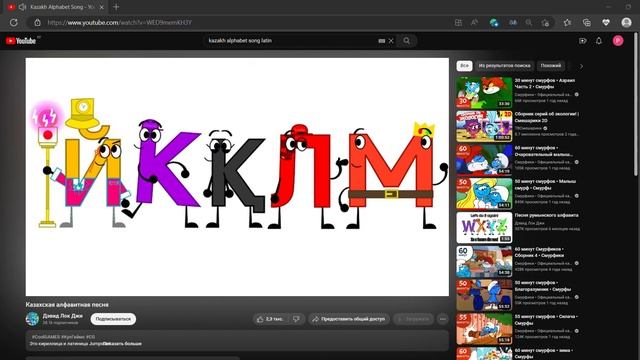Open the browser profile avatar
The image size is (640, 360).
[x=626, y=22]
